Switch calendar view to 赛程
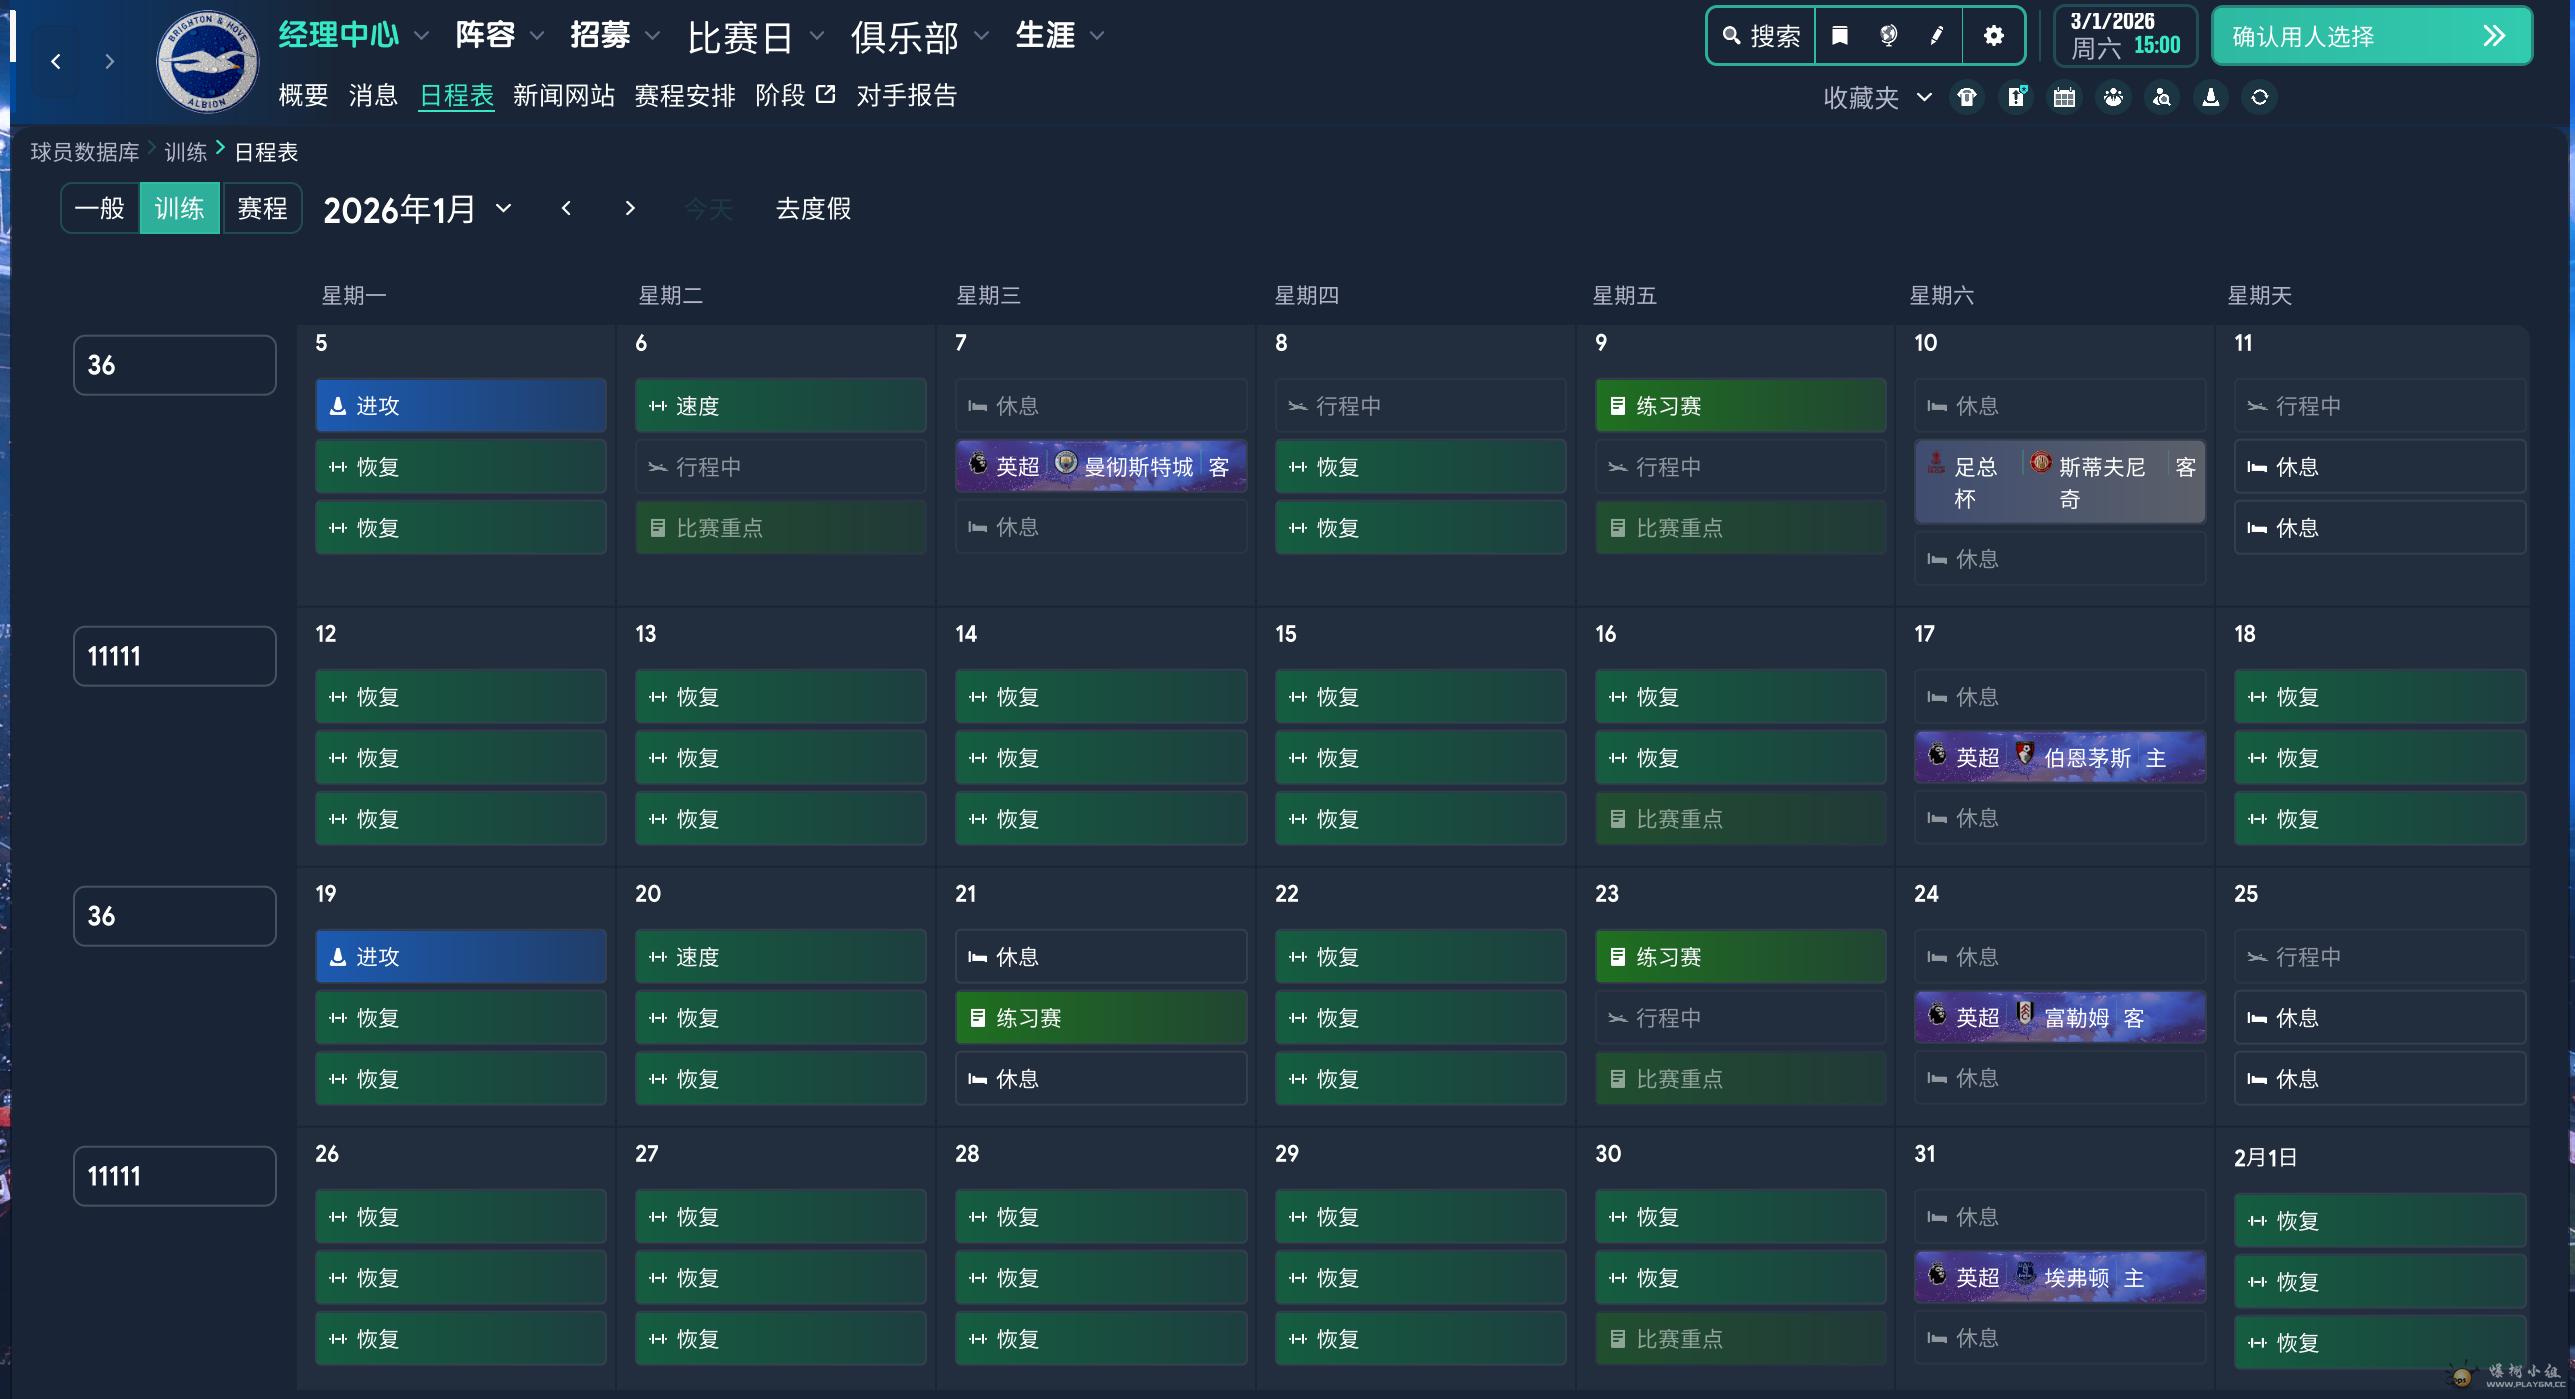This screenshot has width=2575, height=1399. click(x=262, y=208)
